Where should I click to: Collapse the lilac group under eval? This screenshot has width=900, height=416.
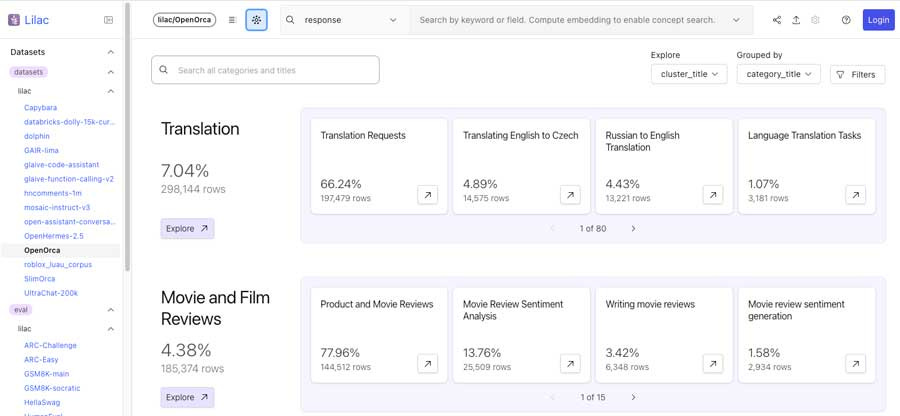(x=111, y=329)
